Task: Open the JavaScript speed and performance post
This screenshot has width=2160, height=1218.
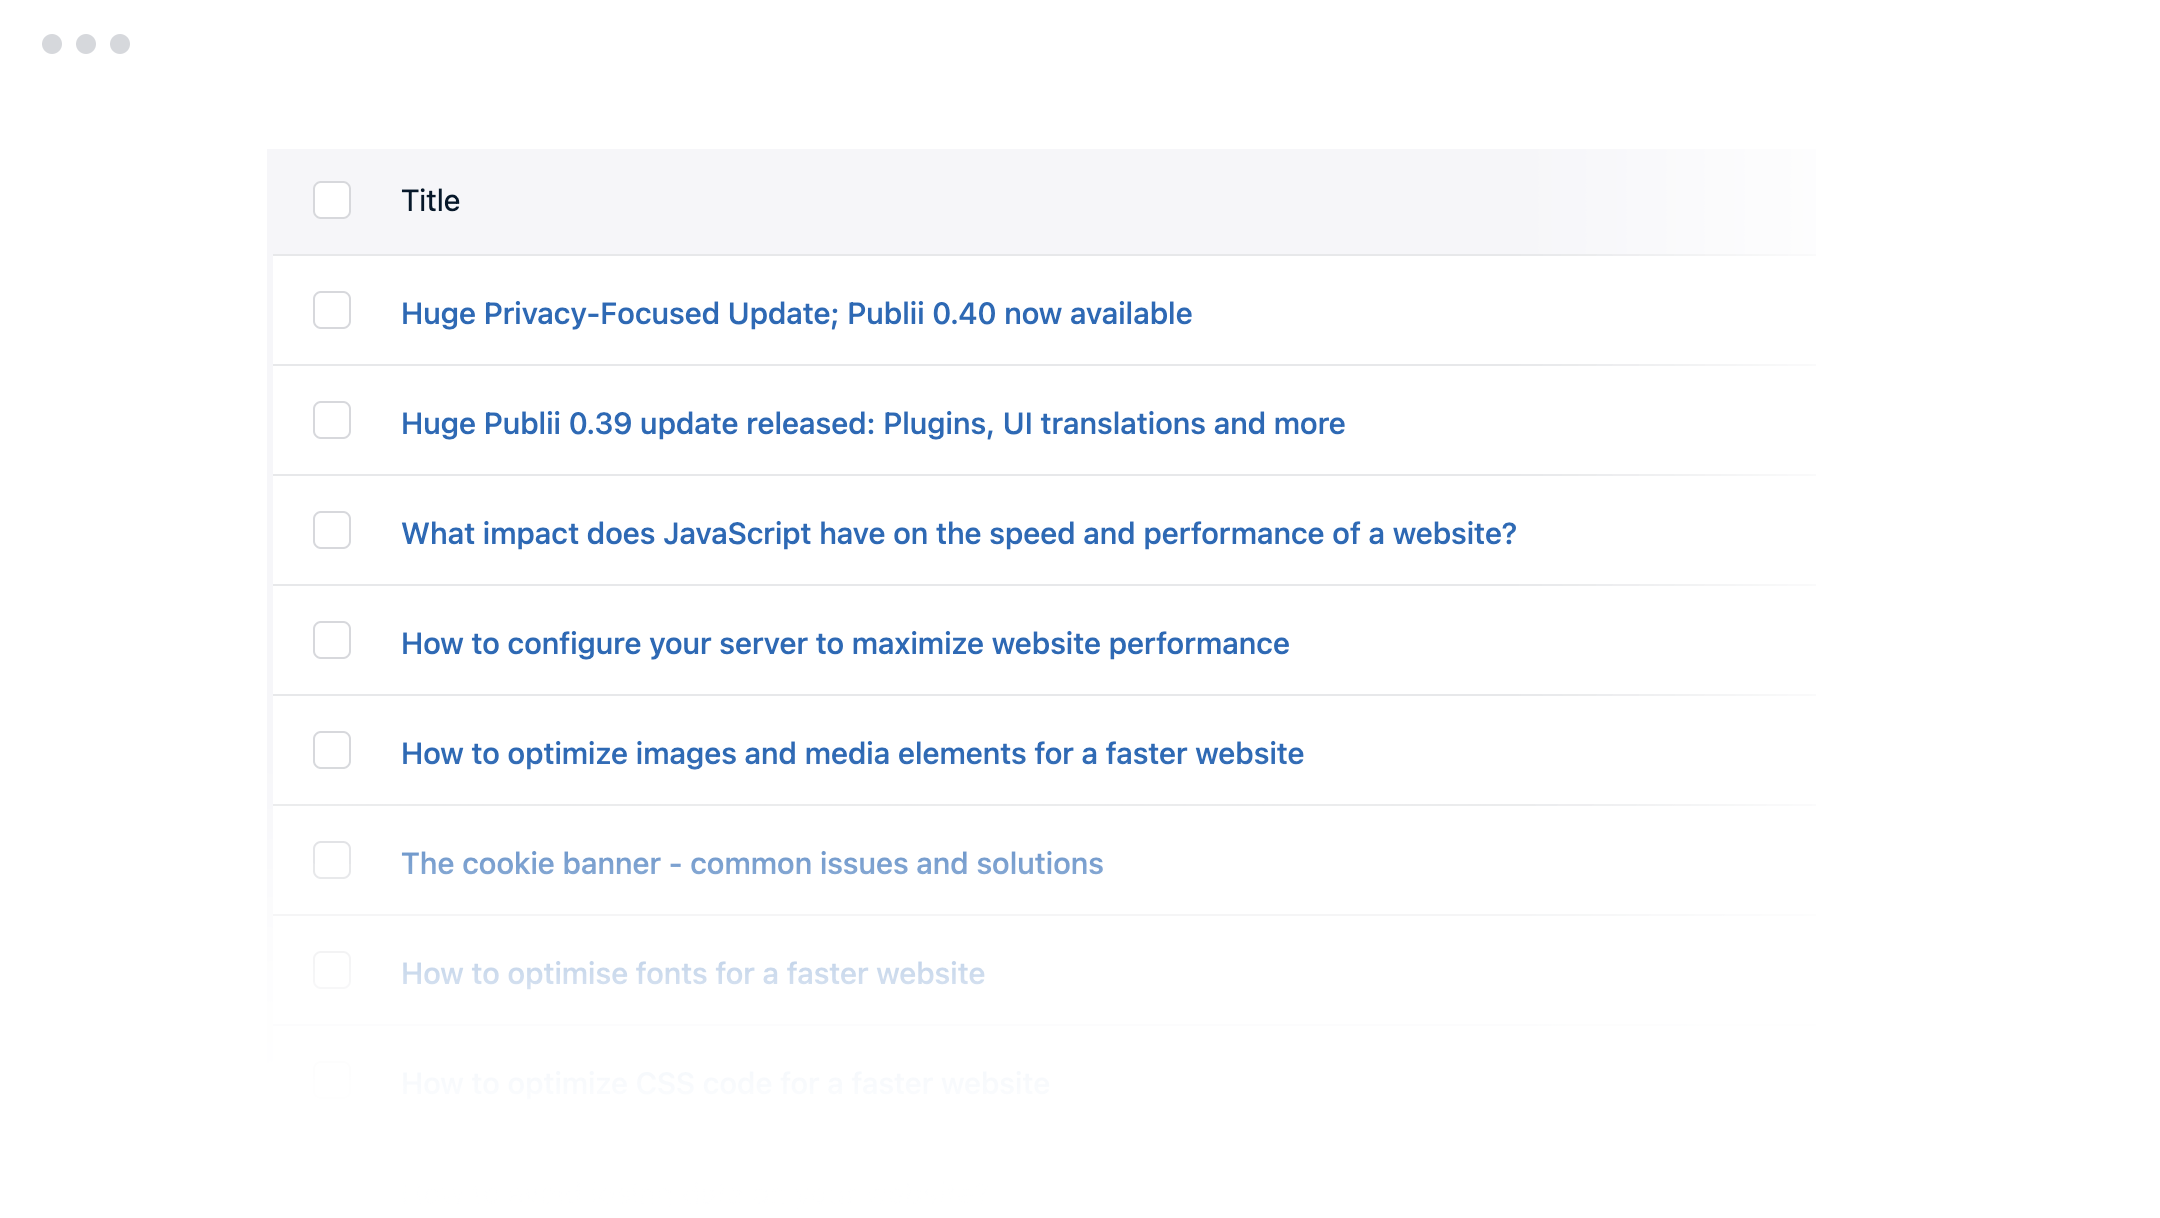Action: 958,534
